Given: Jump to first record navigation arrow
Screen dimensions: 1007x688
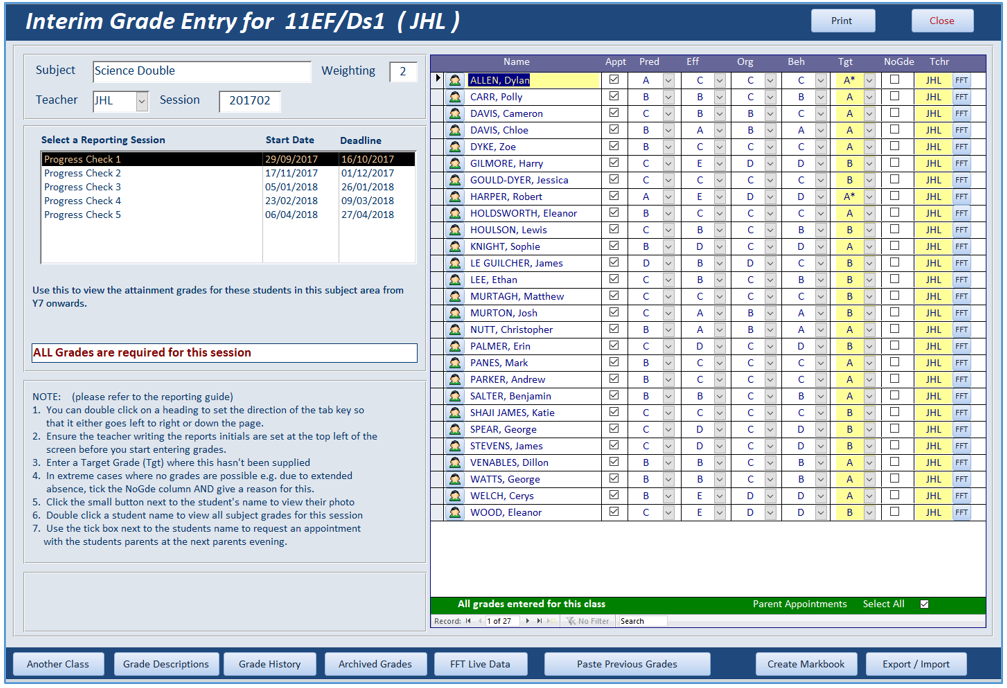Looking at the screenshot, I should click(468, 621).
